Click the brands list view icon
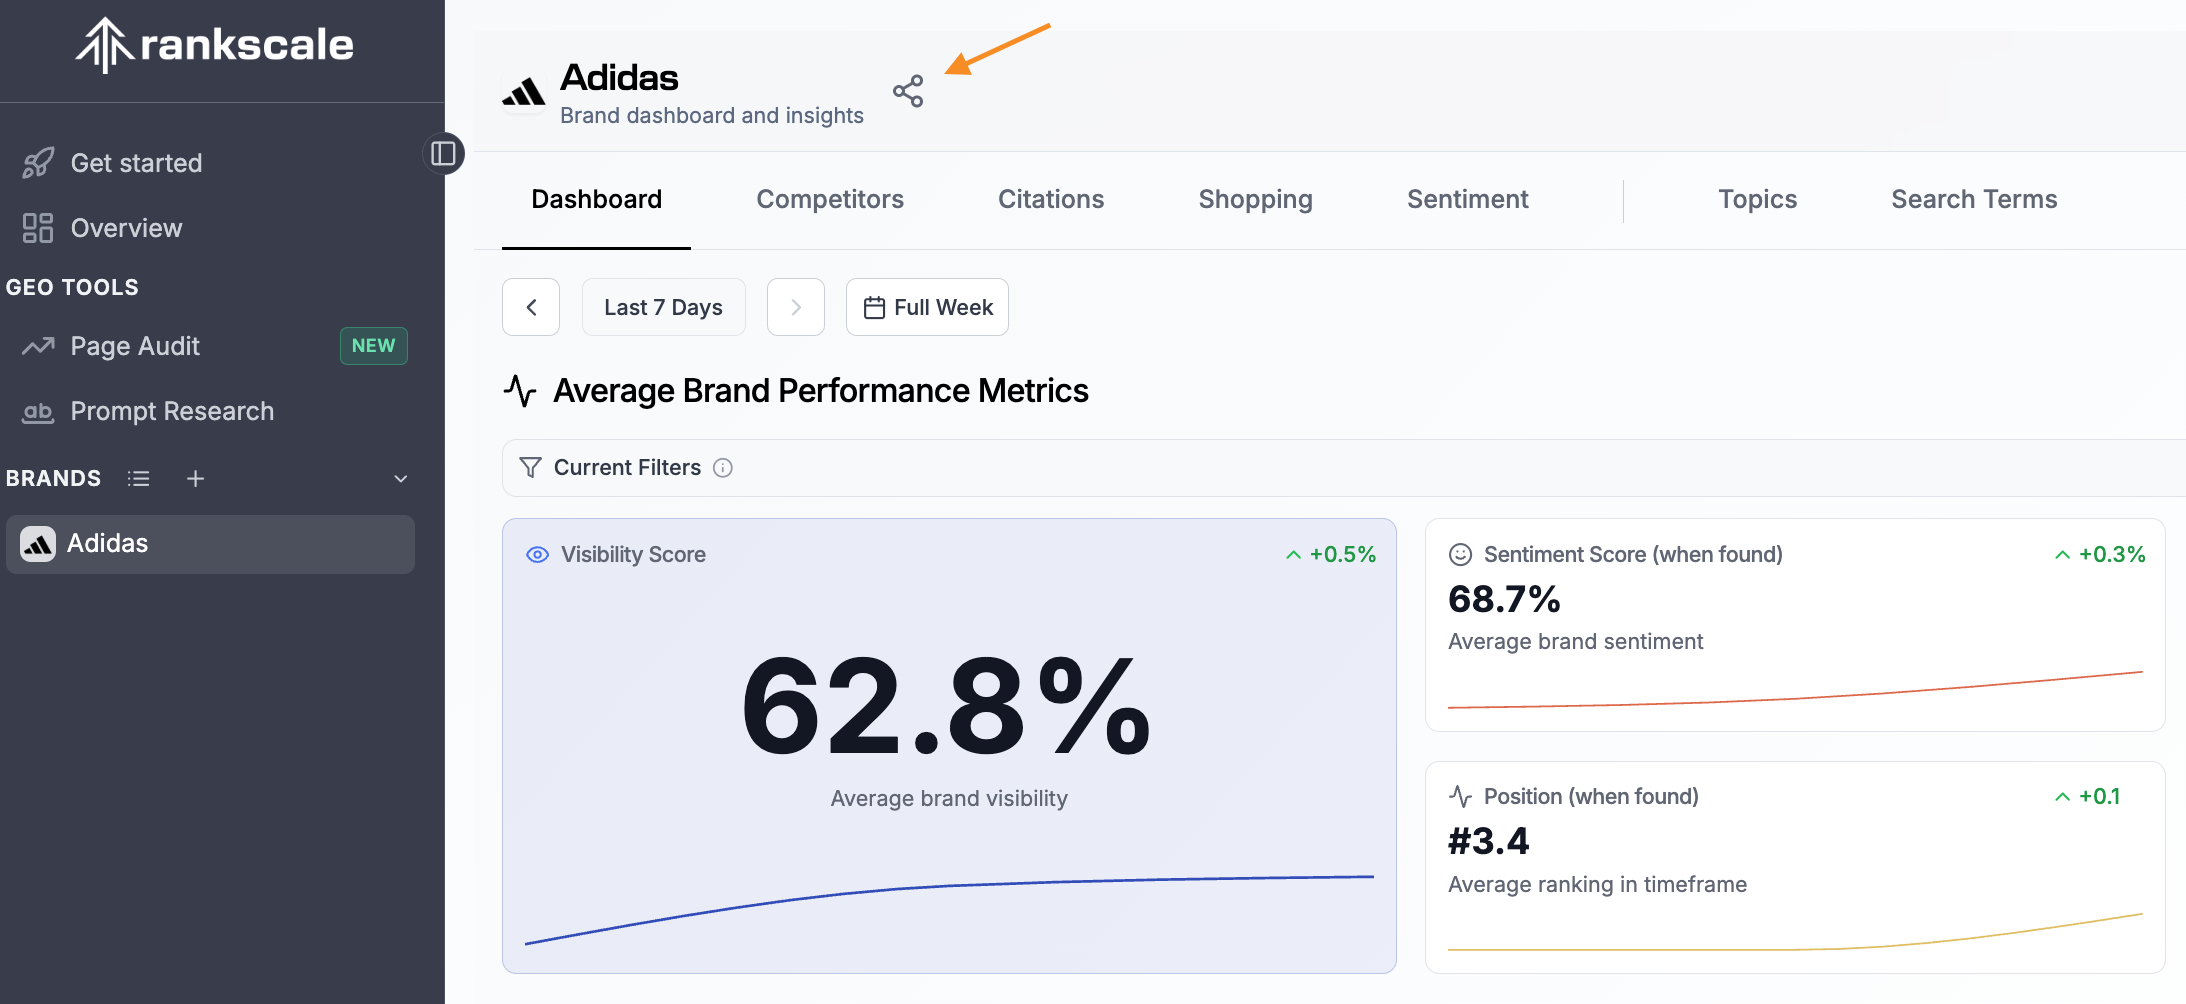 [139, 479]
